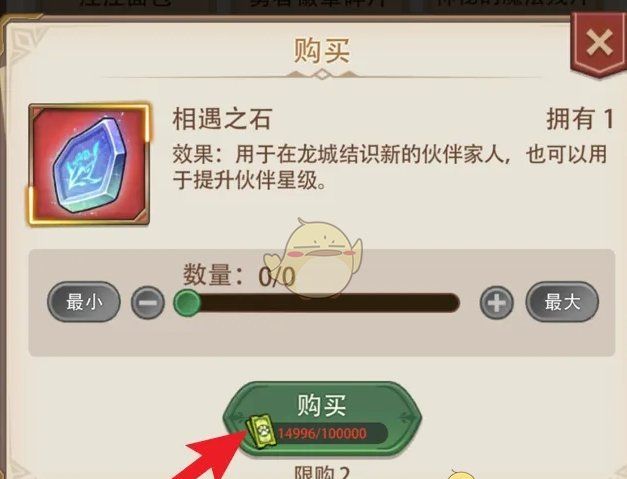Click the 相遇之石 item name text

point(222,119)
